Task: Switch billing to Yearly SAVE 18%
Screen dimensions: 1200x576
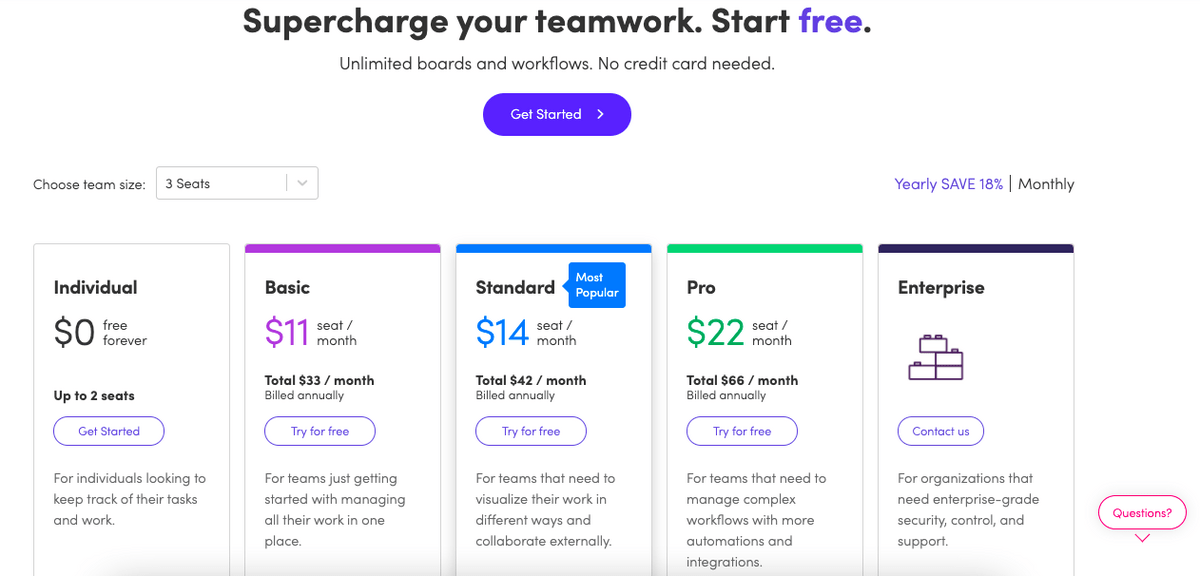Action: (x=948, y=184)
